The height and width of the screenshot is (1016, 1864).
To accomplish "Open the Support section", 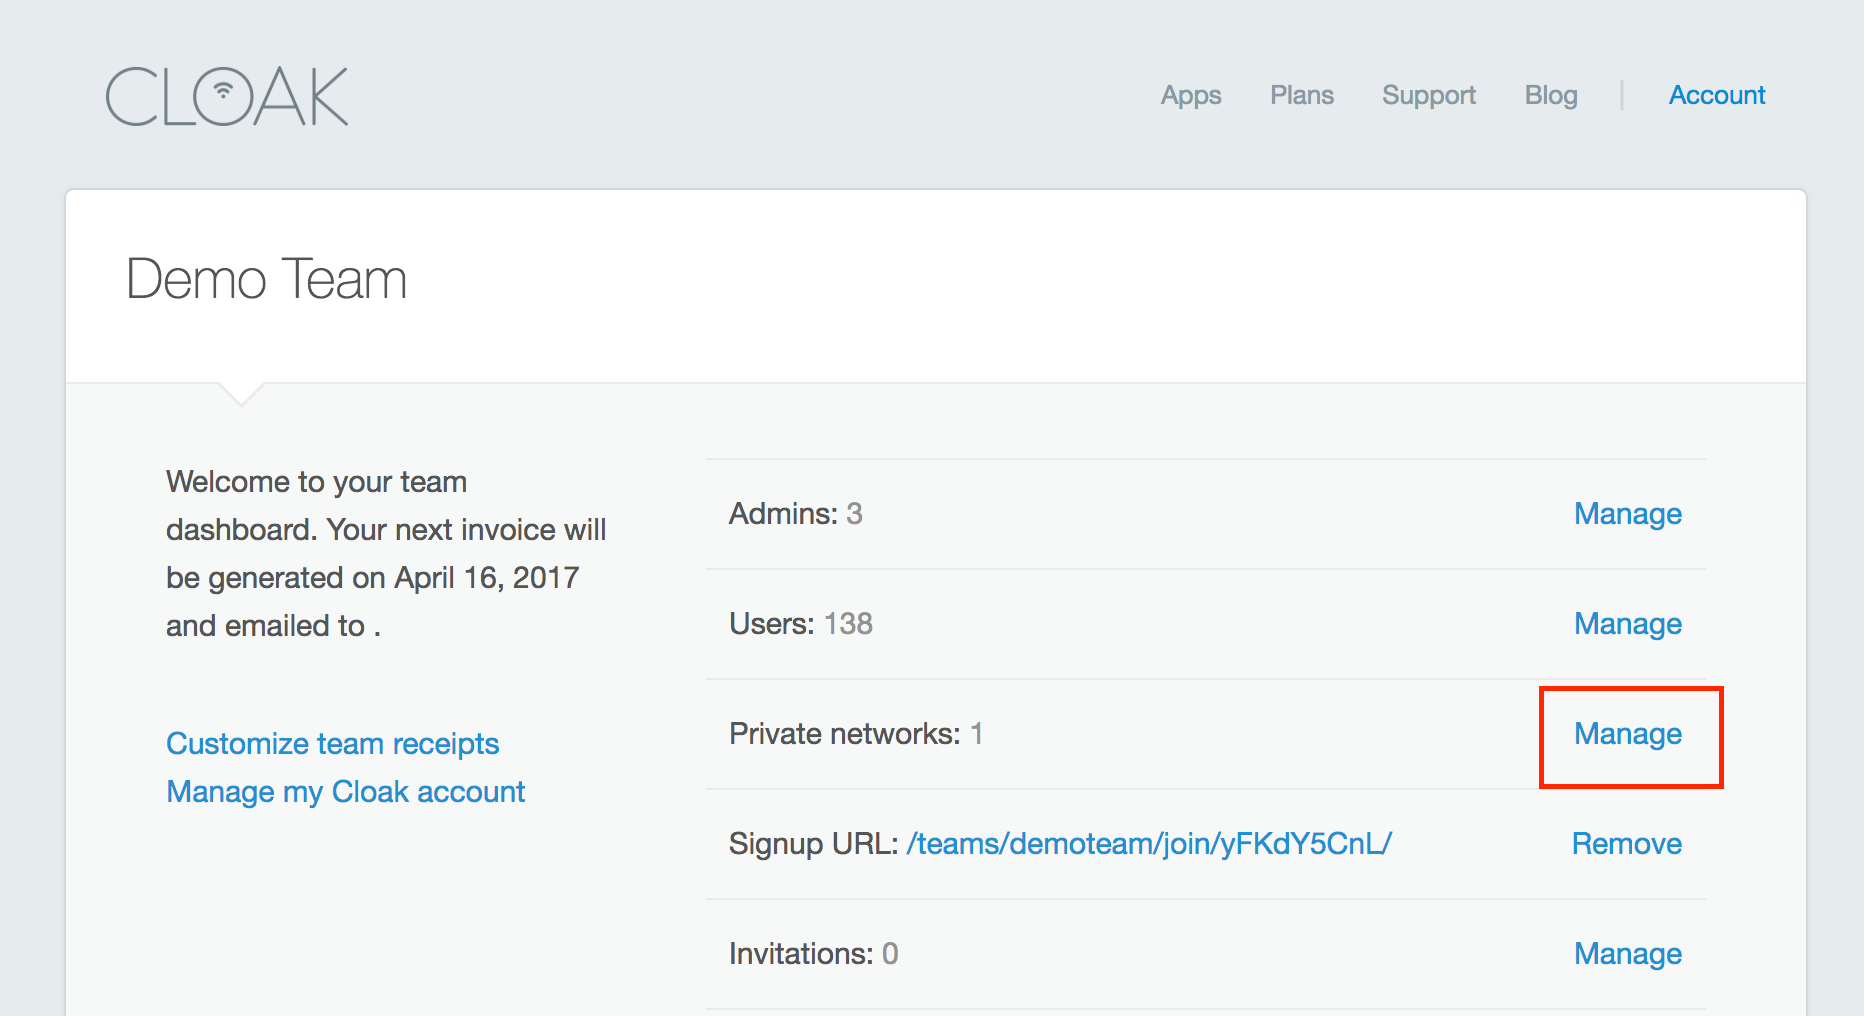I will (1429, 95).
